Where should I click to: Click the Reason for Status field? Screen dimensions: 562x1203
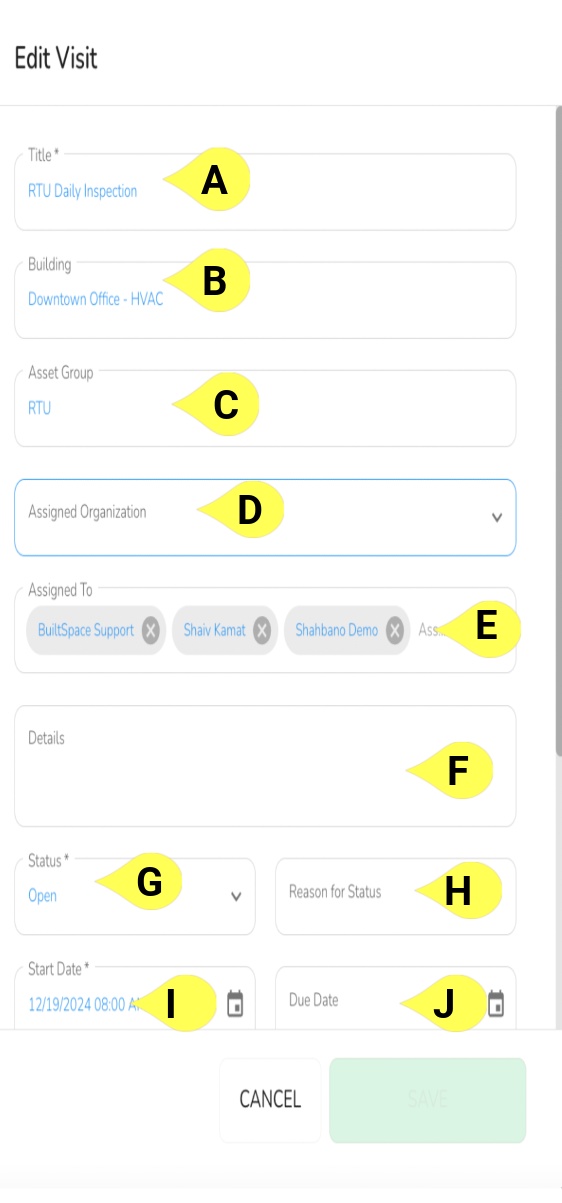point(396,896)
